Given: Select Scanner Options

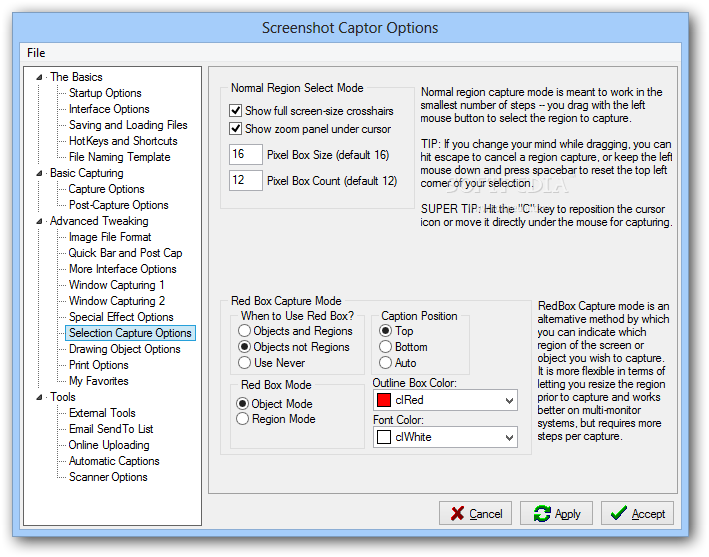Looking at the screenshot, I should (108, 477).
